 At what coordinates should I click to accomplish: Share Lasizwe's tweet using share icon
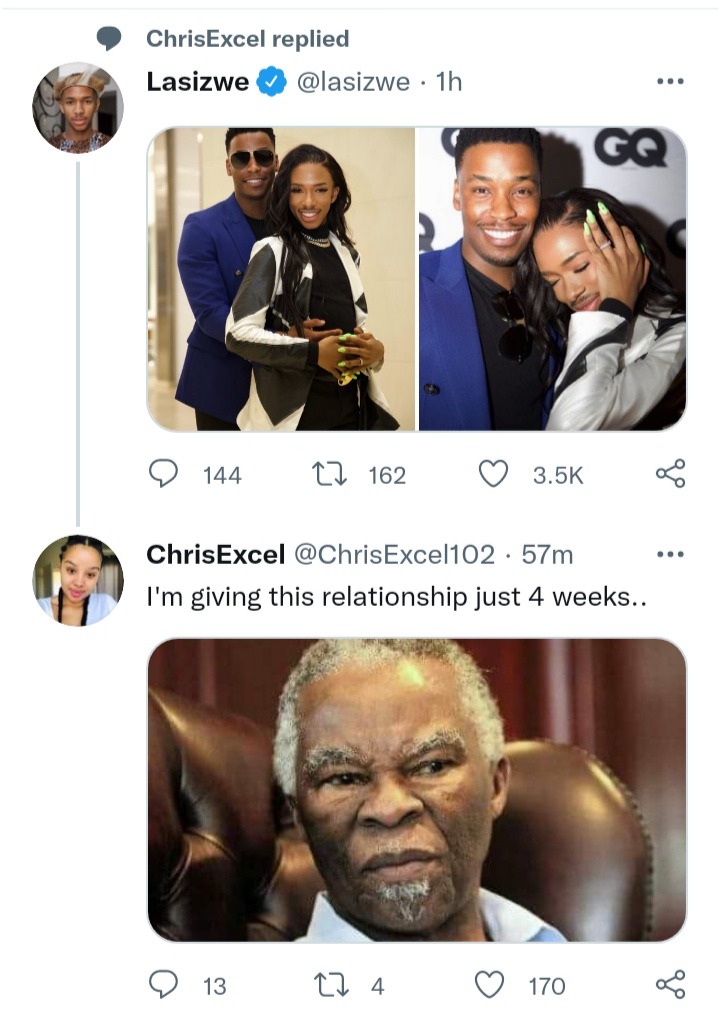(x=670, y=474)
